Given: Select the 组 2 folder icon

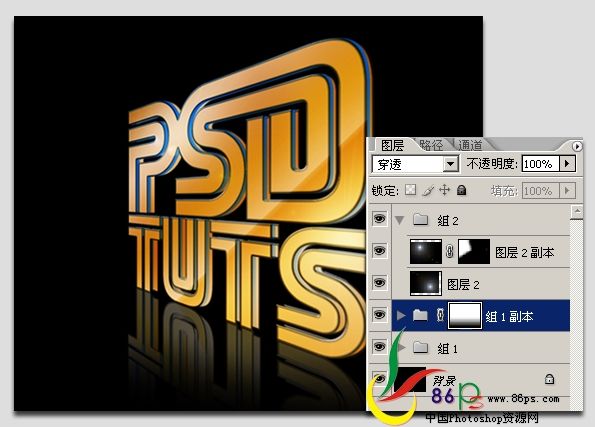Looking at the screenshot, I should pos(420,219).
